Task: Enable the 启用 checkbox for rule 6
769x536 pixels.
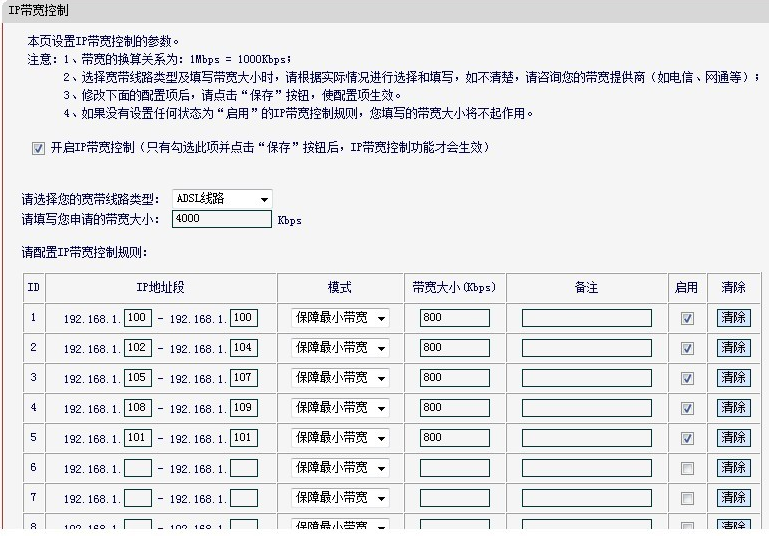Action: point(687,468)
